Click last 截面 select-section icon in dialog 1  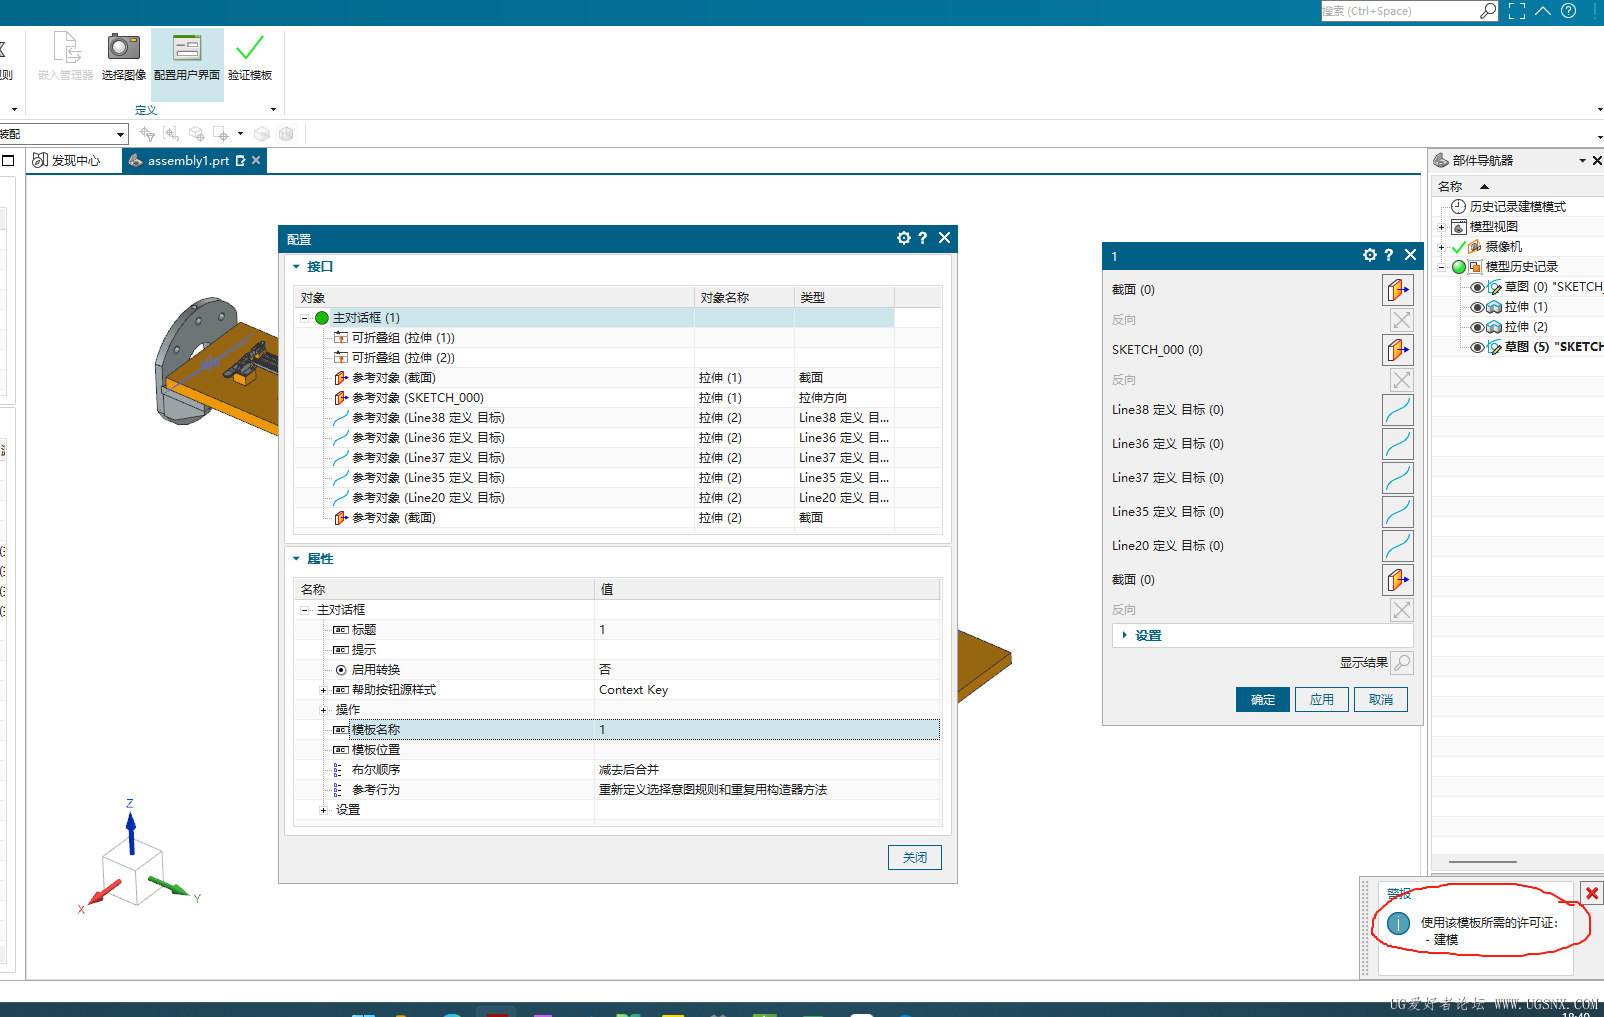1398,580
